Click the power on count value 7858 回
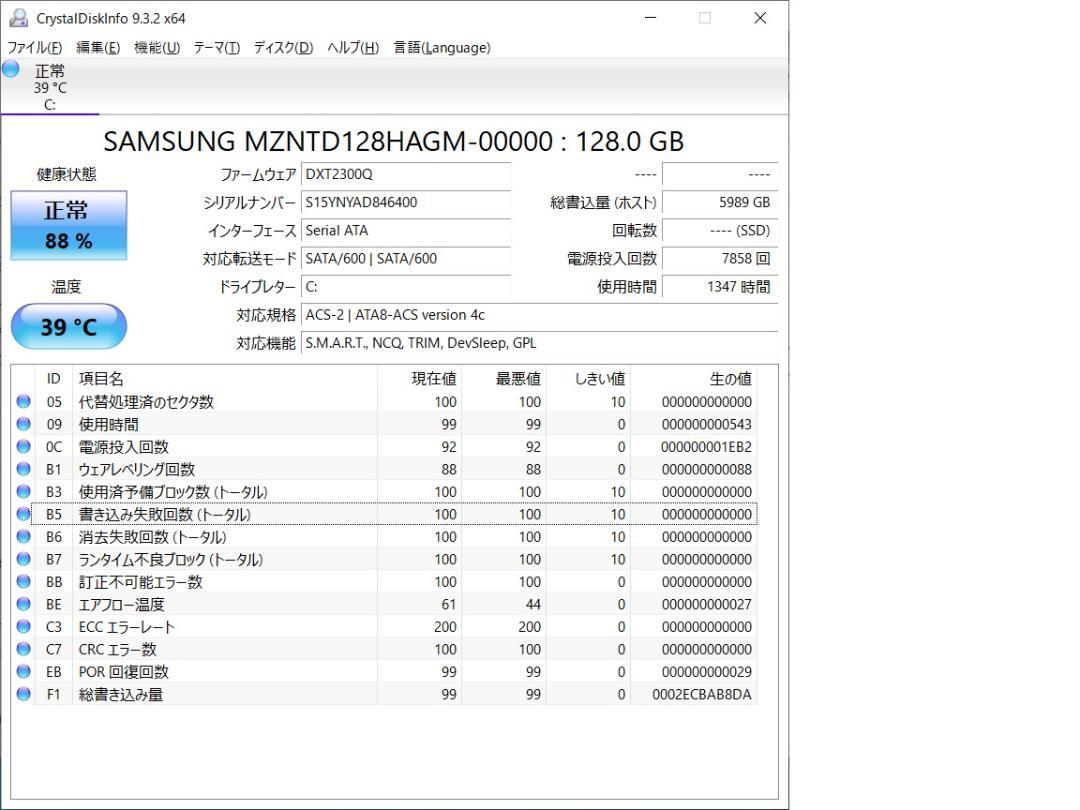The image size is (1080, 810). [720, 259]
